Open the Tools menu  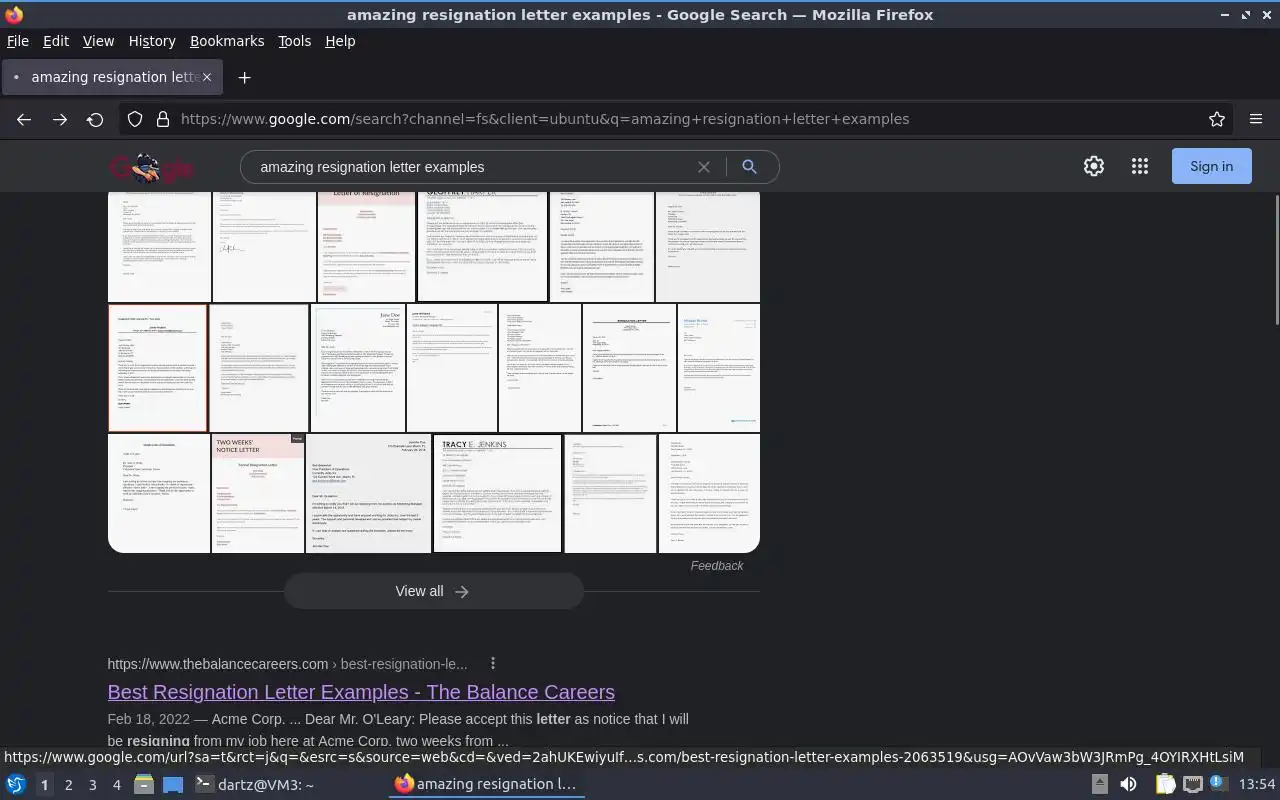click(294, 41)
